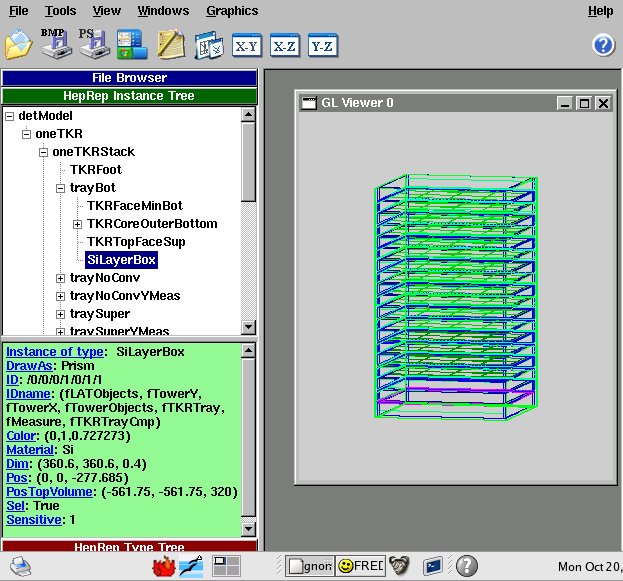This screenshot has height=581, width=623.
Task: Expand the TKRCoreOuterBottom tree node
Action: [78, 224]
